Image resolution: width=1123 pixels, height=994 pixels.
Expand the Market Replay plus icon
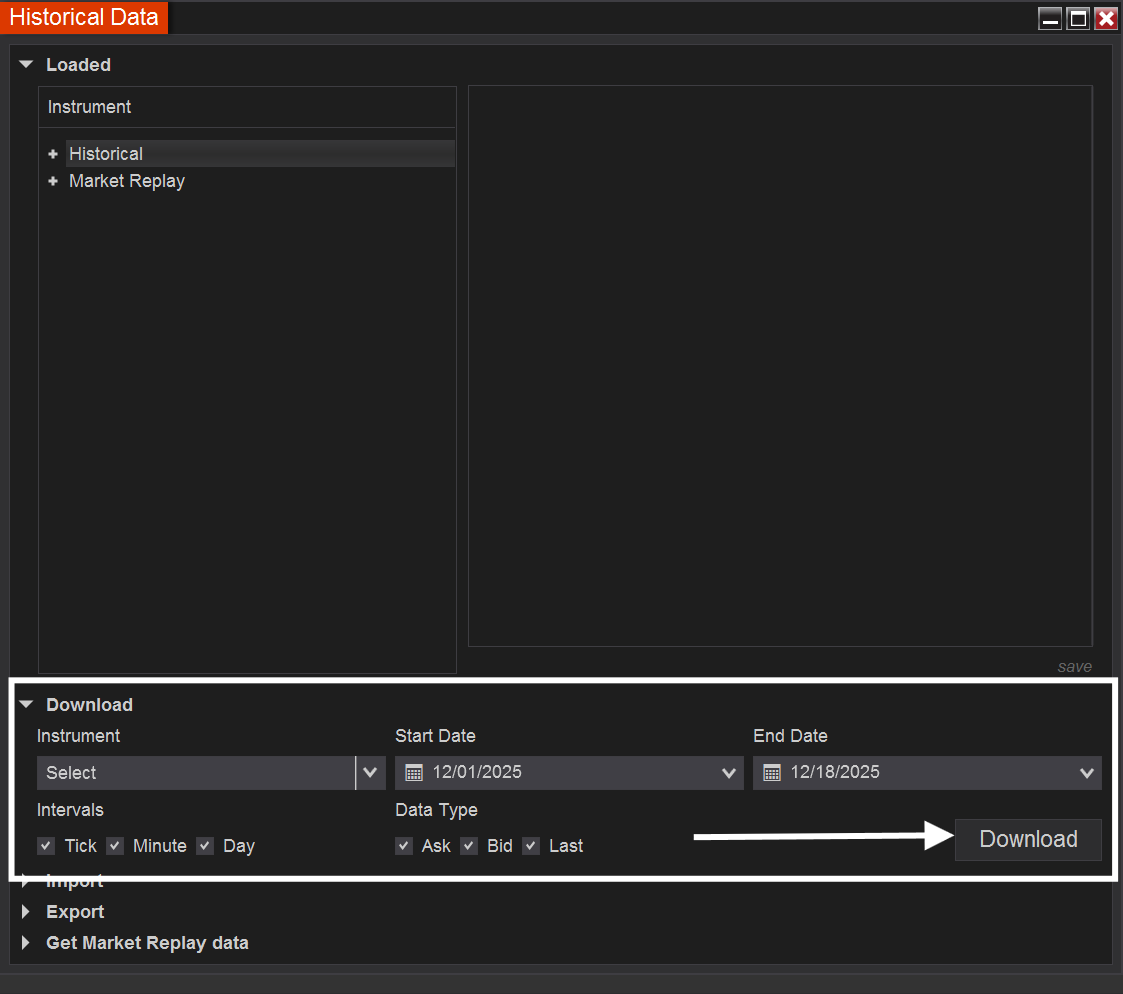pos(53,181)
